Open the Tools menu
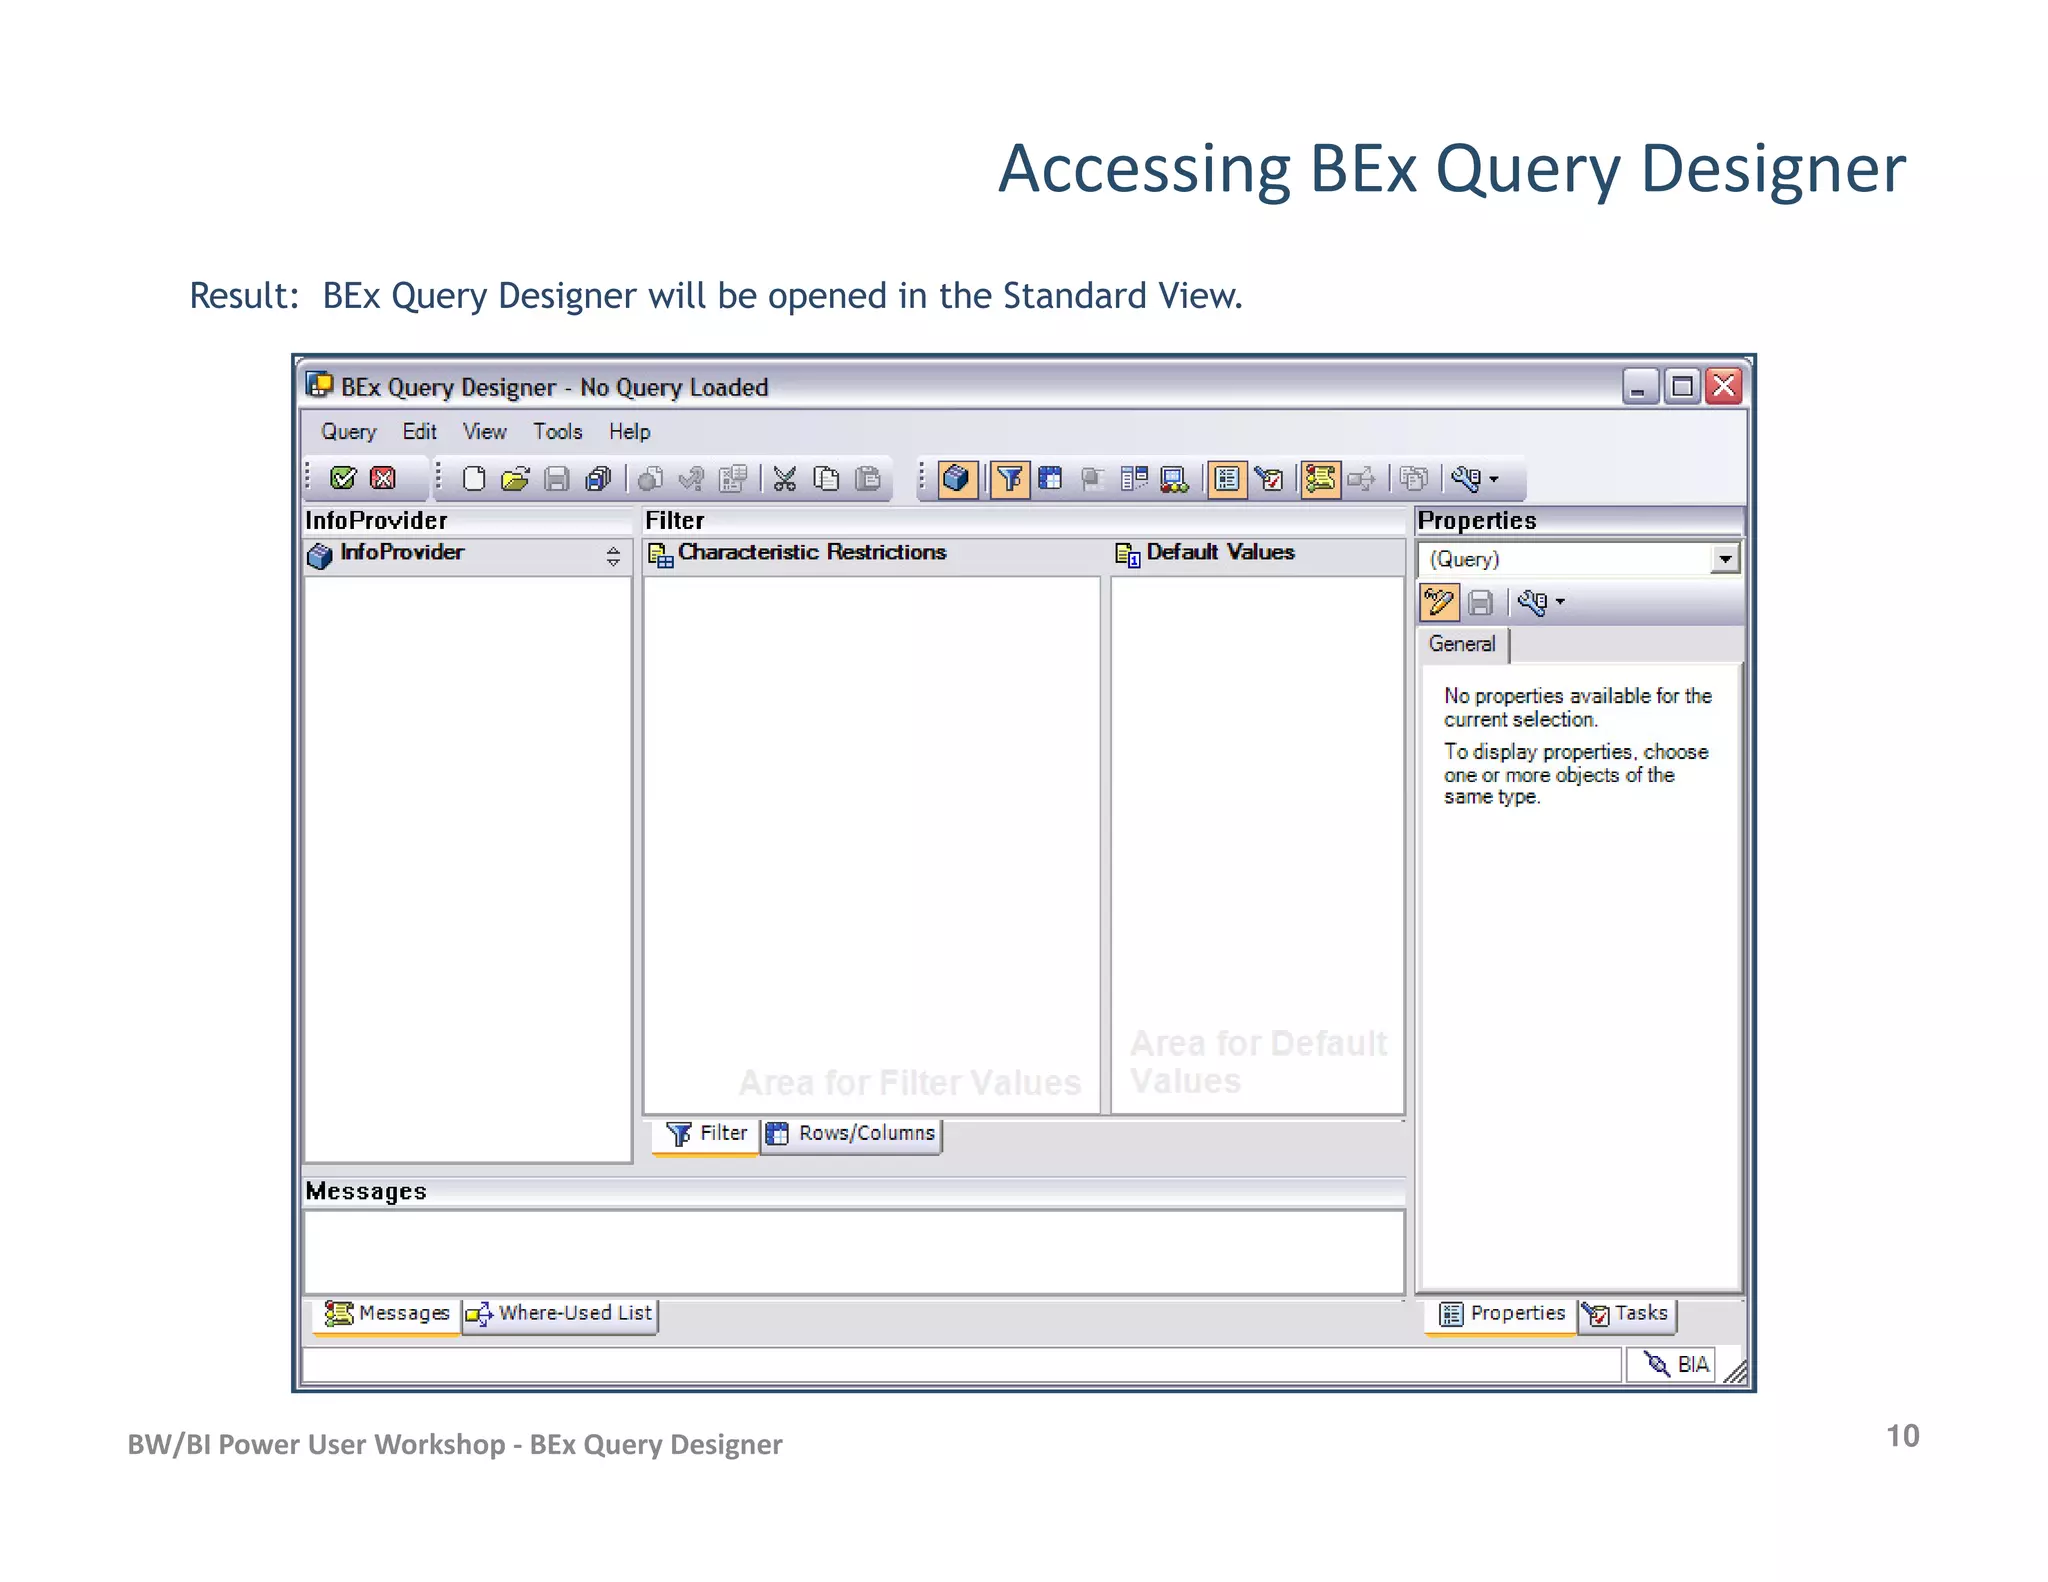Viewport: 2048px width, 1582px height. point(558,432)
